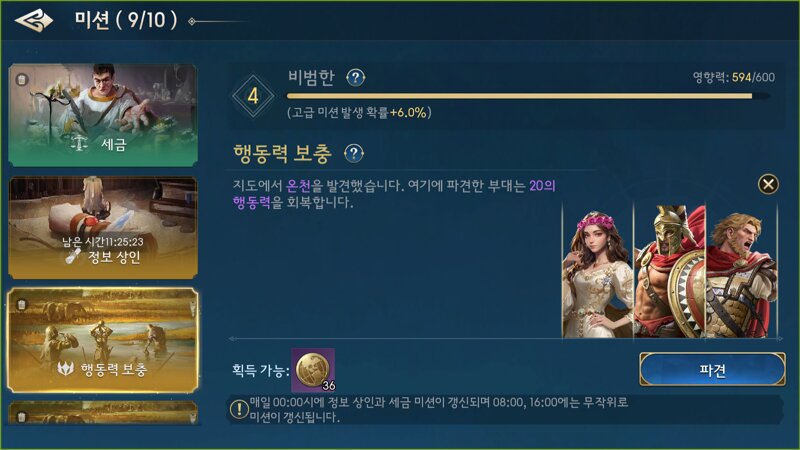Select the Spartan helmet warrior portrait
Viewport: 800px width, 450px height.
[x=669, y=270]
